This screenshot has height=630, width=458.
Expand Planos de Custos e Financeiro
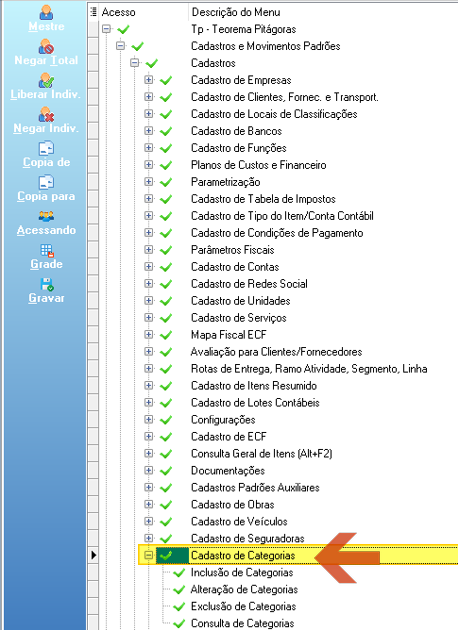point(149,164)
